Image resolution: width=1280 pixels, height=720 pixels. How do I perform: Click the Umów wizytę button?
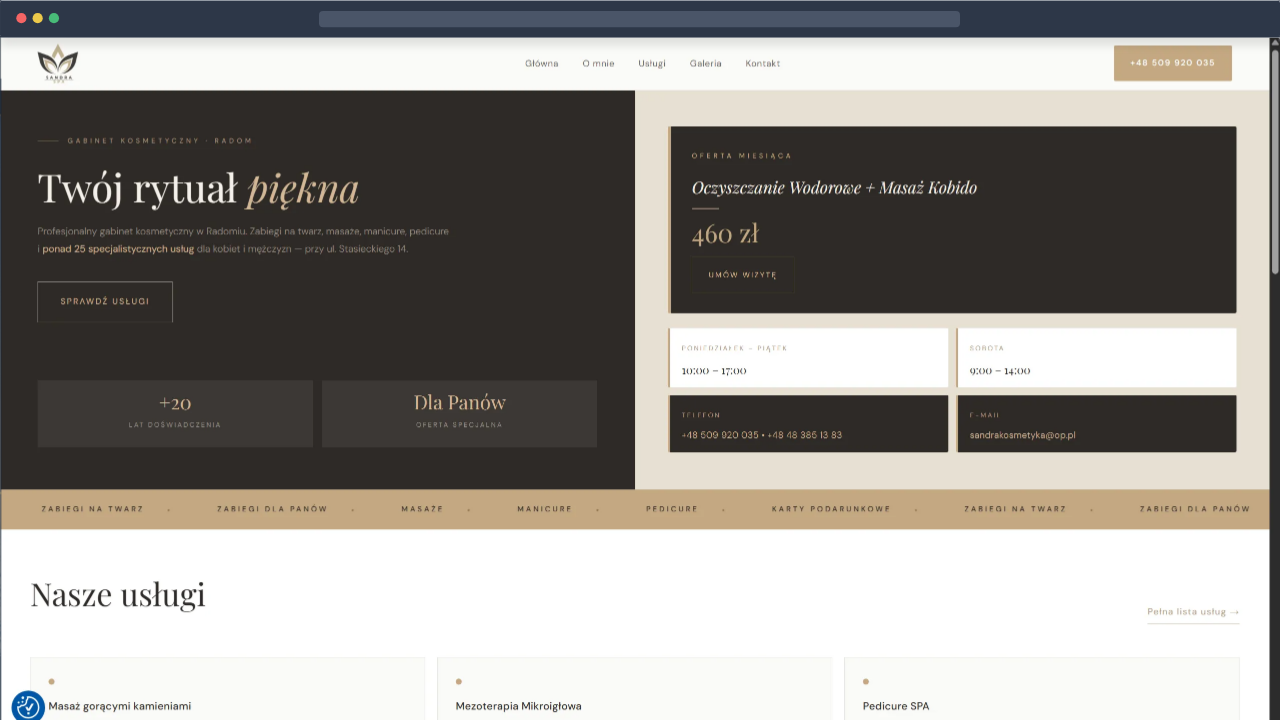742,275
